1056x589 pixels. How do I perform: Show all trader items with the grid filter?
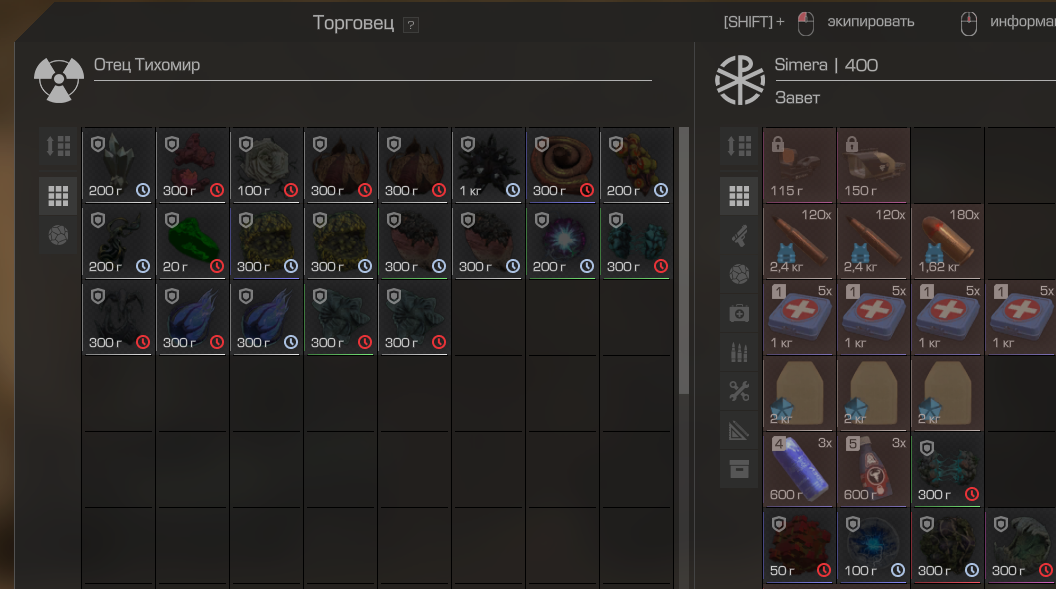point(58,196)
